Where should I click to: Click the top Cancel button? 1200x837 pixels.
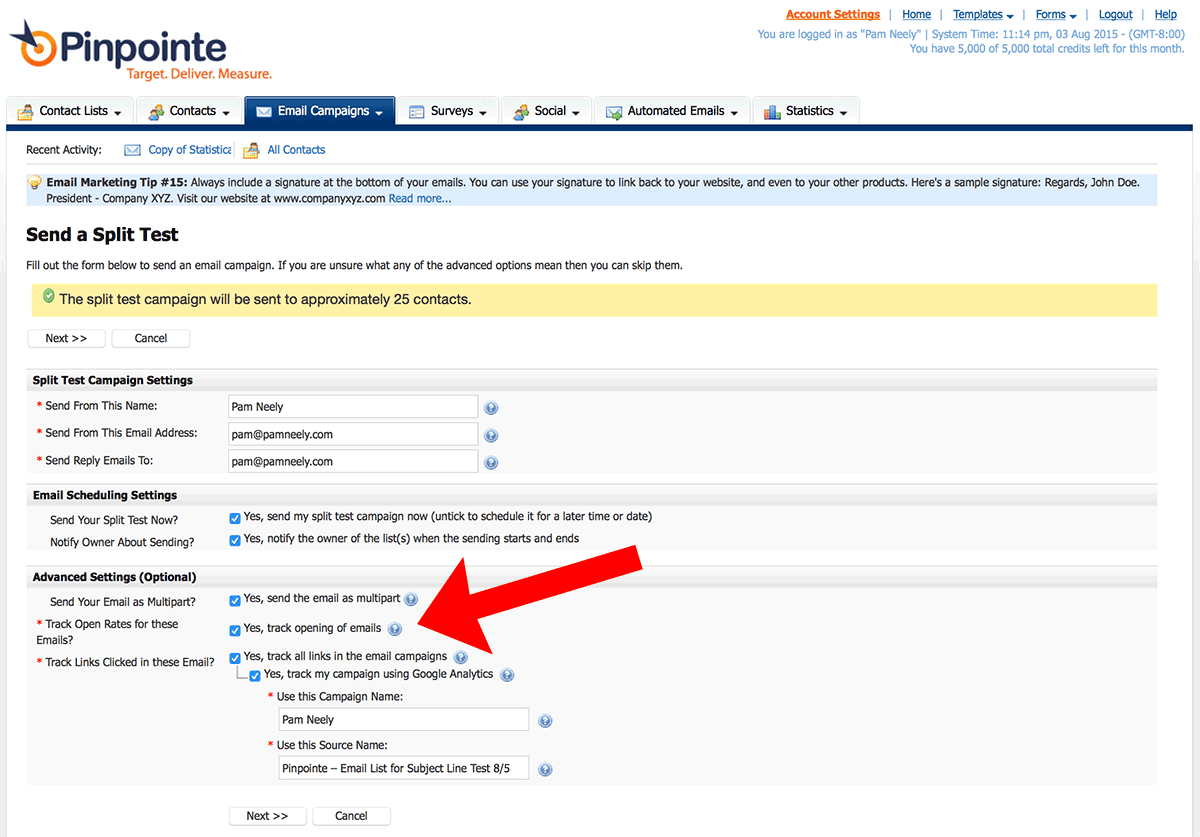coord(151,339)
